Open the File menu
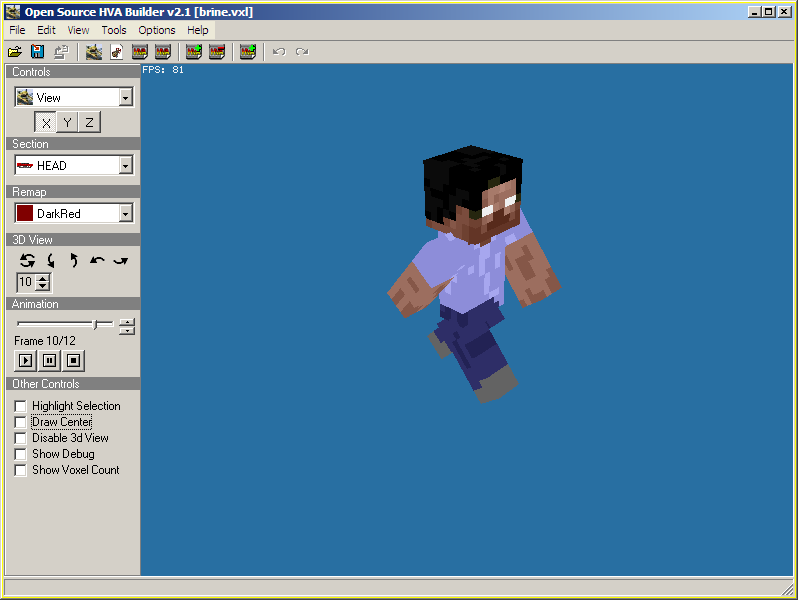This screenshot has height=600, width=798. click(17, 30)
